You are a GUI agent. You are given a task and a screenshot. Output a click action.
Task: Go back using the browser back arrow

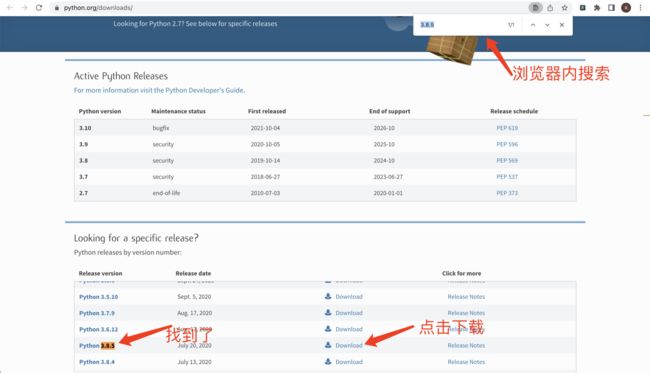(x=10, y=7)
